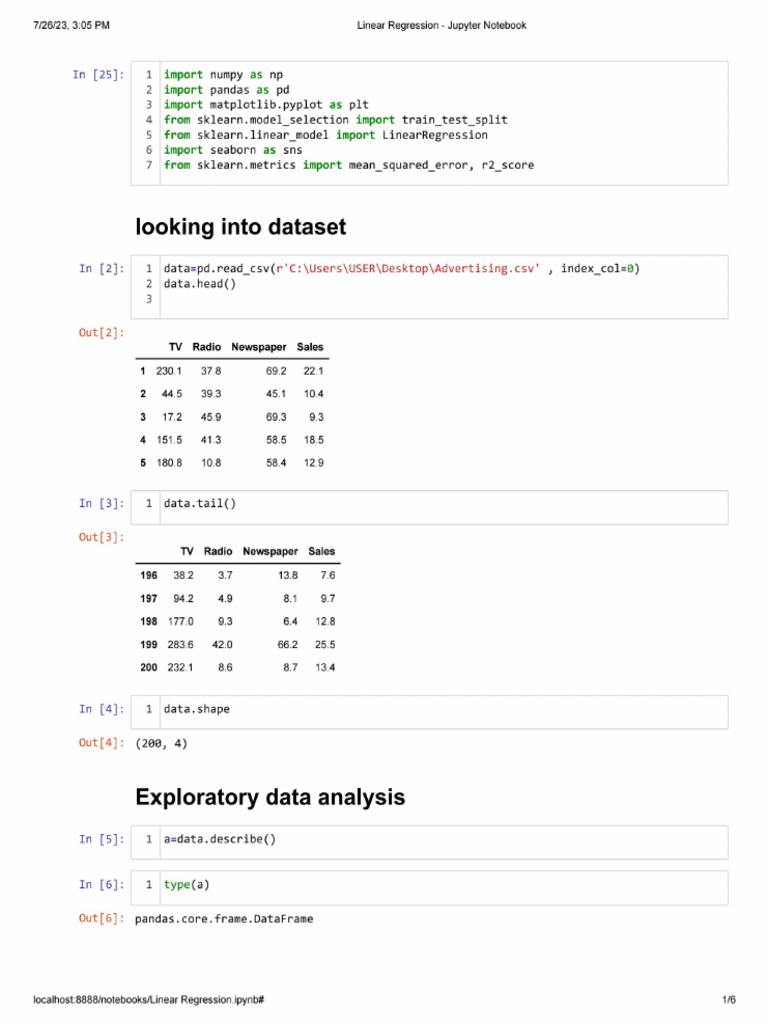Click the In [25] prompt label

[99, 75]
